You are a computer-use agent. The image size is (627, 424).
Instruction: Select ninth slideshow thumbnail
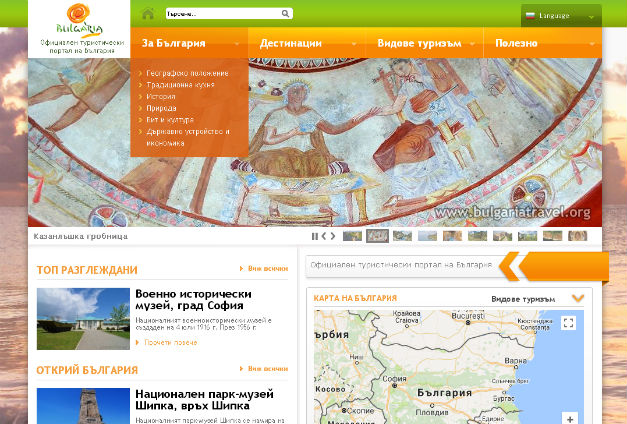click(x=552, y=236)
